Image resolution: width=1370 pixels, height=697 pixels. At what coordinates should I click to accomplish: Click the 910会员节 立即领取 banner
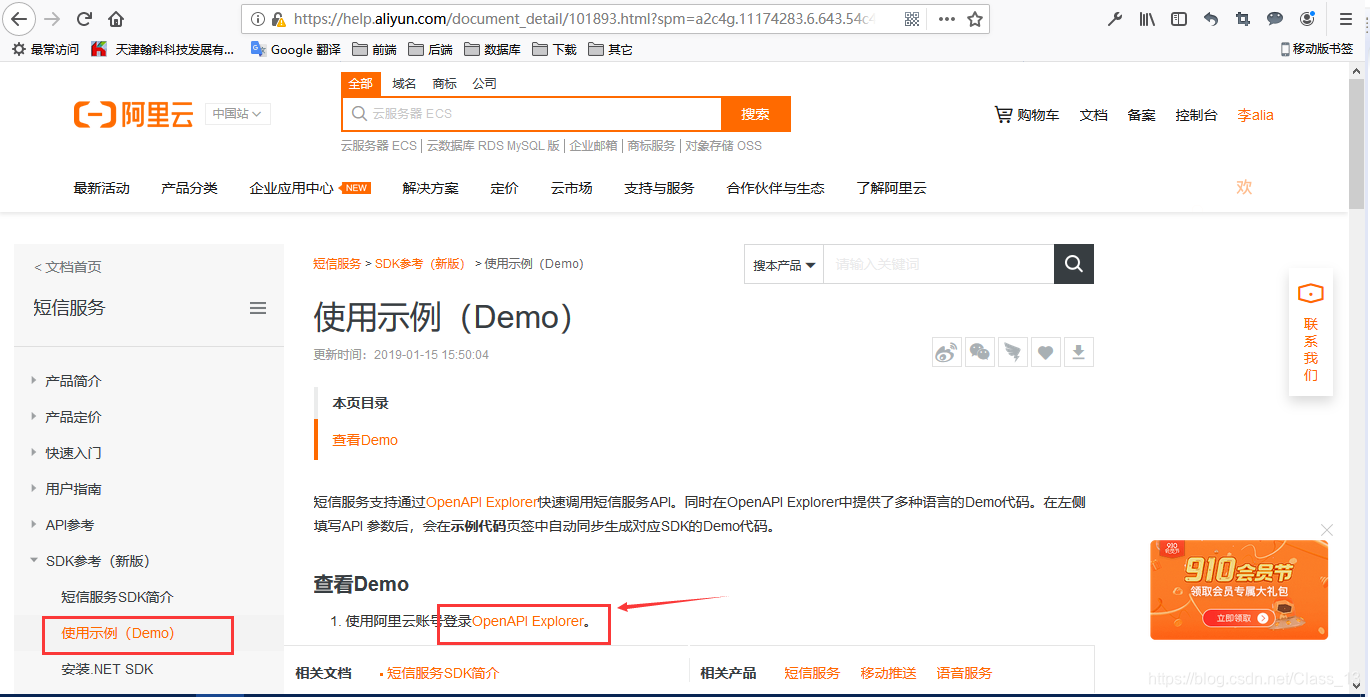[1239, 589]
